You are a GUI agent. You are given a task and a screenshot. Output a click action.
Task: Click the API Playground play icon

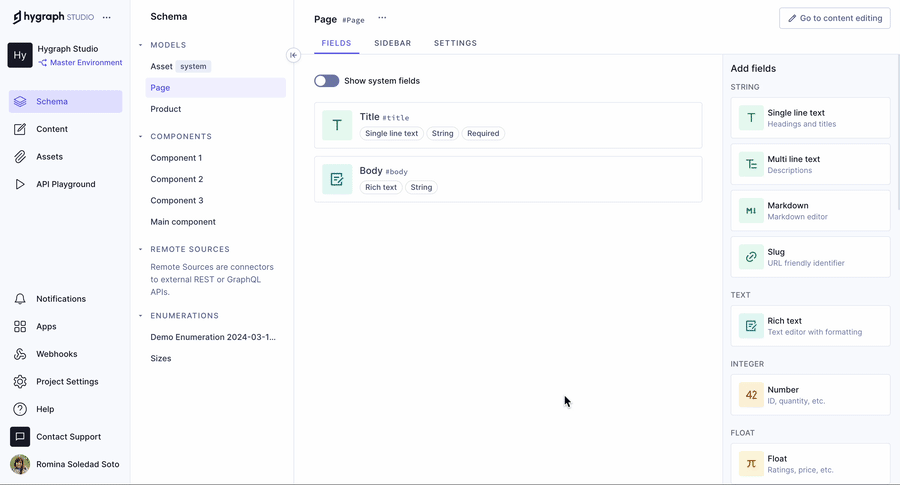[x=20, y=184]
